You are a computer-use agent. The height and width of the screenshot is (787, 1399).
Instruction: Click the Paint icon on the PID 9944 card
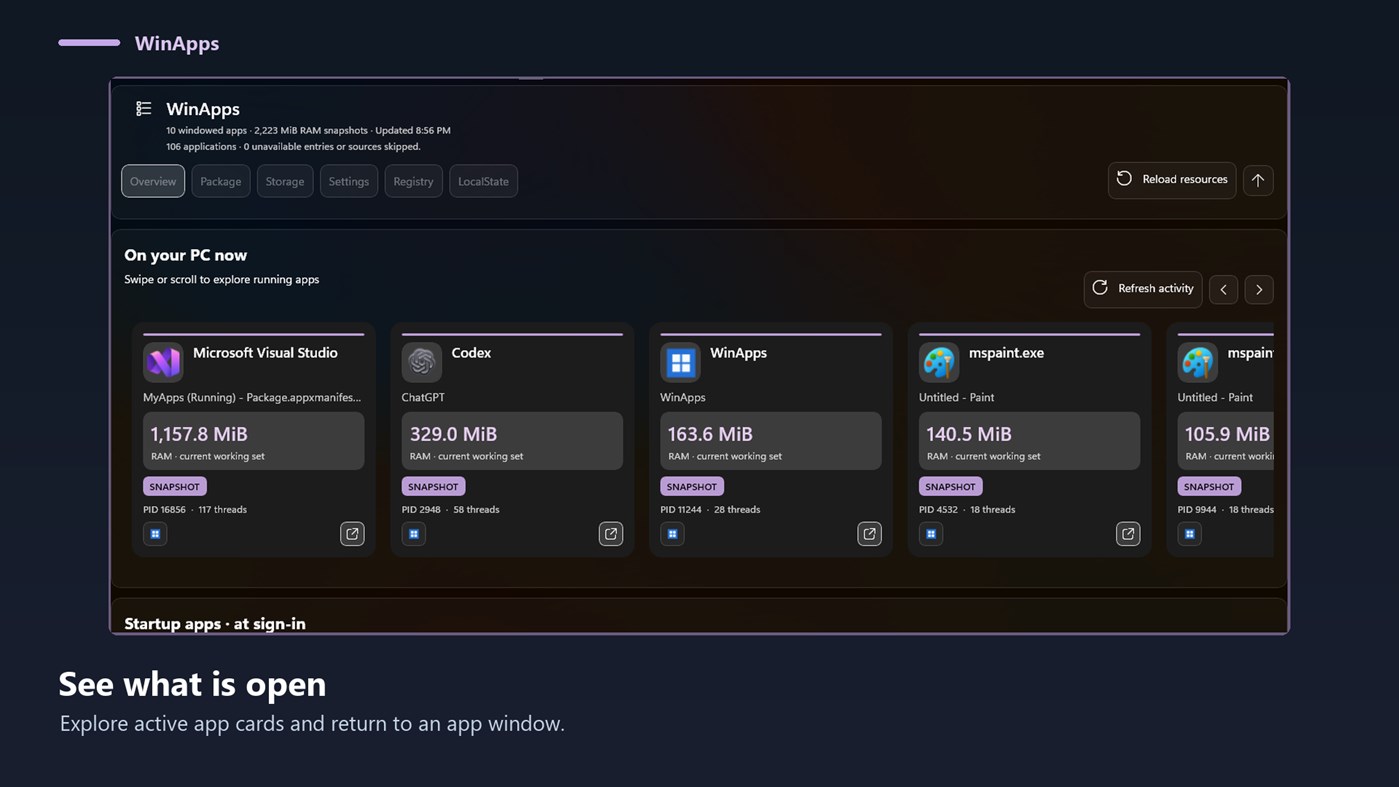[1197, 362]
